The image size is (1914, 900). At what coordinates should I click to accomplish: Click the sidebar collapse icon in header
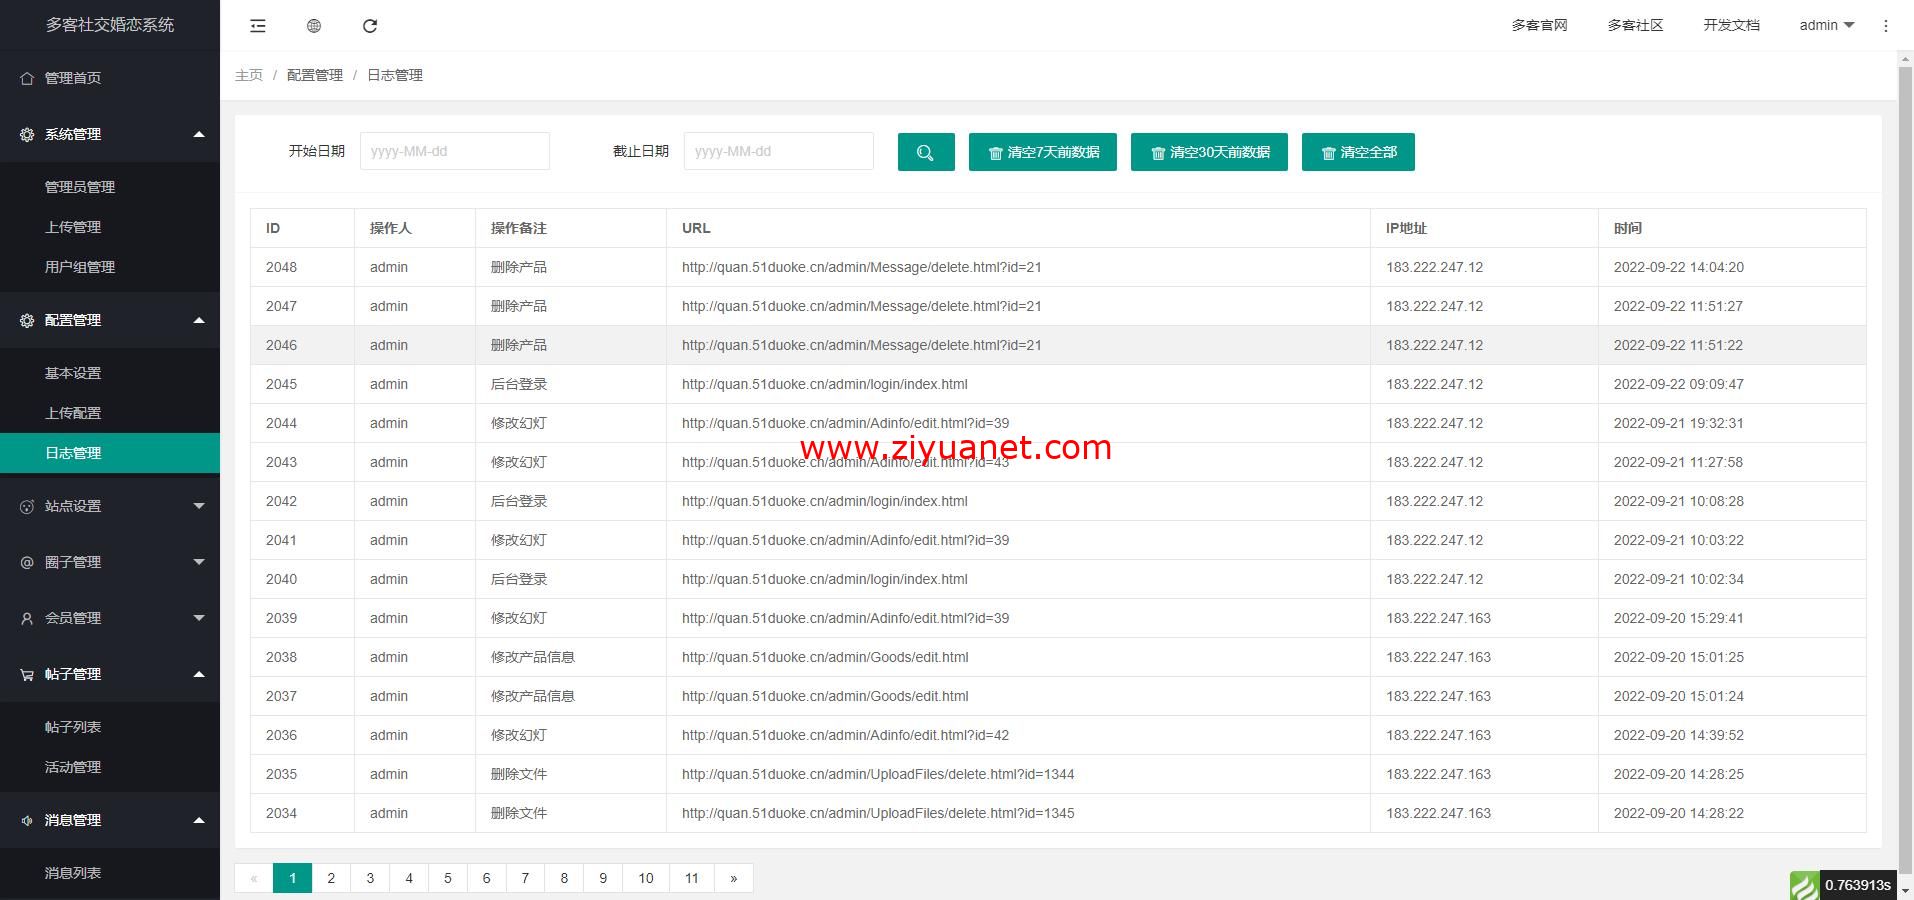click(258, 26)
